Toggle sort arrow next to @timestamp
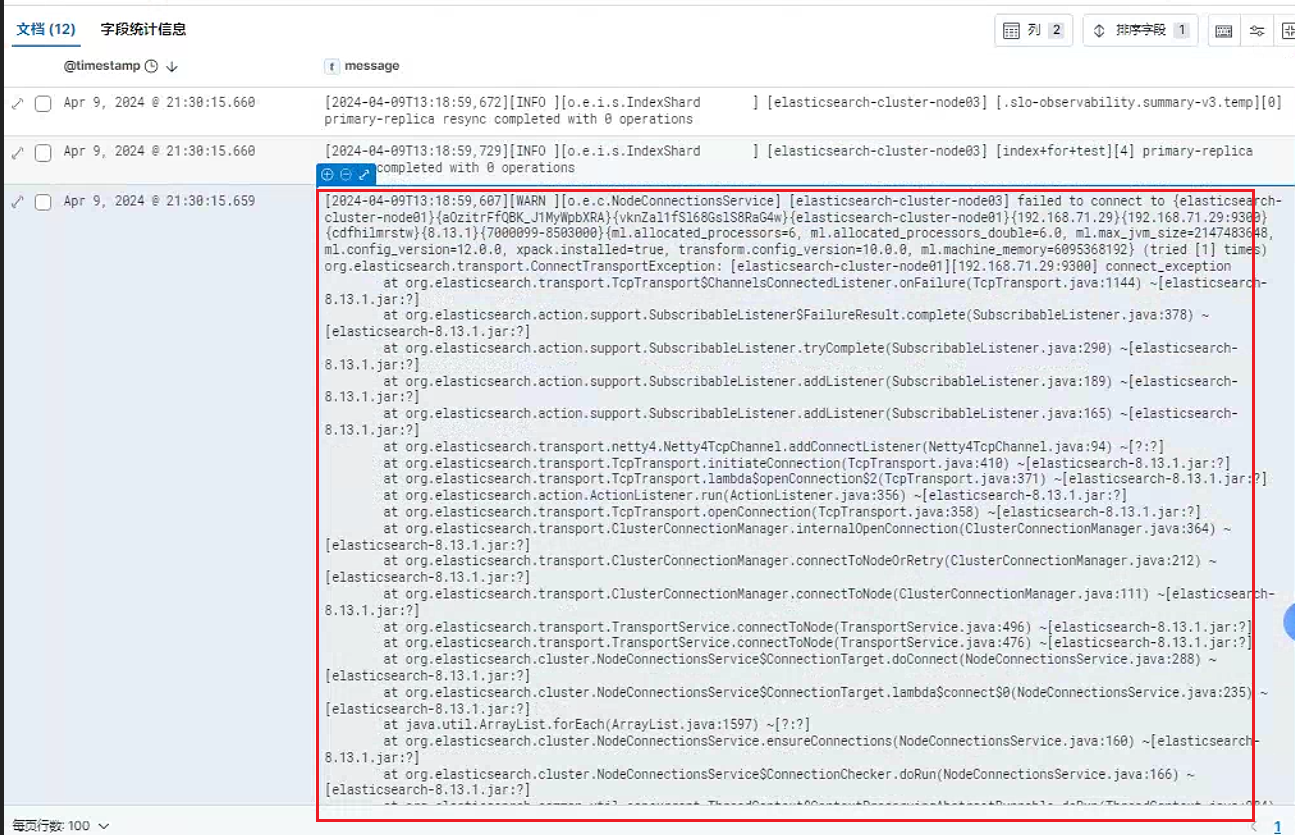Viewport: 1295px width, 835px height. (171, 67)
